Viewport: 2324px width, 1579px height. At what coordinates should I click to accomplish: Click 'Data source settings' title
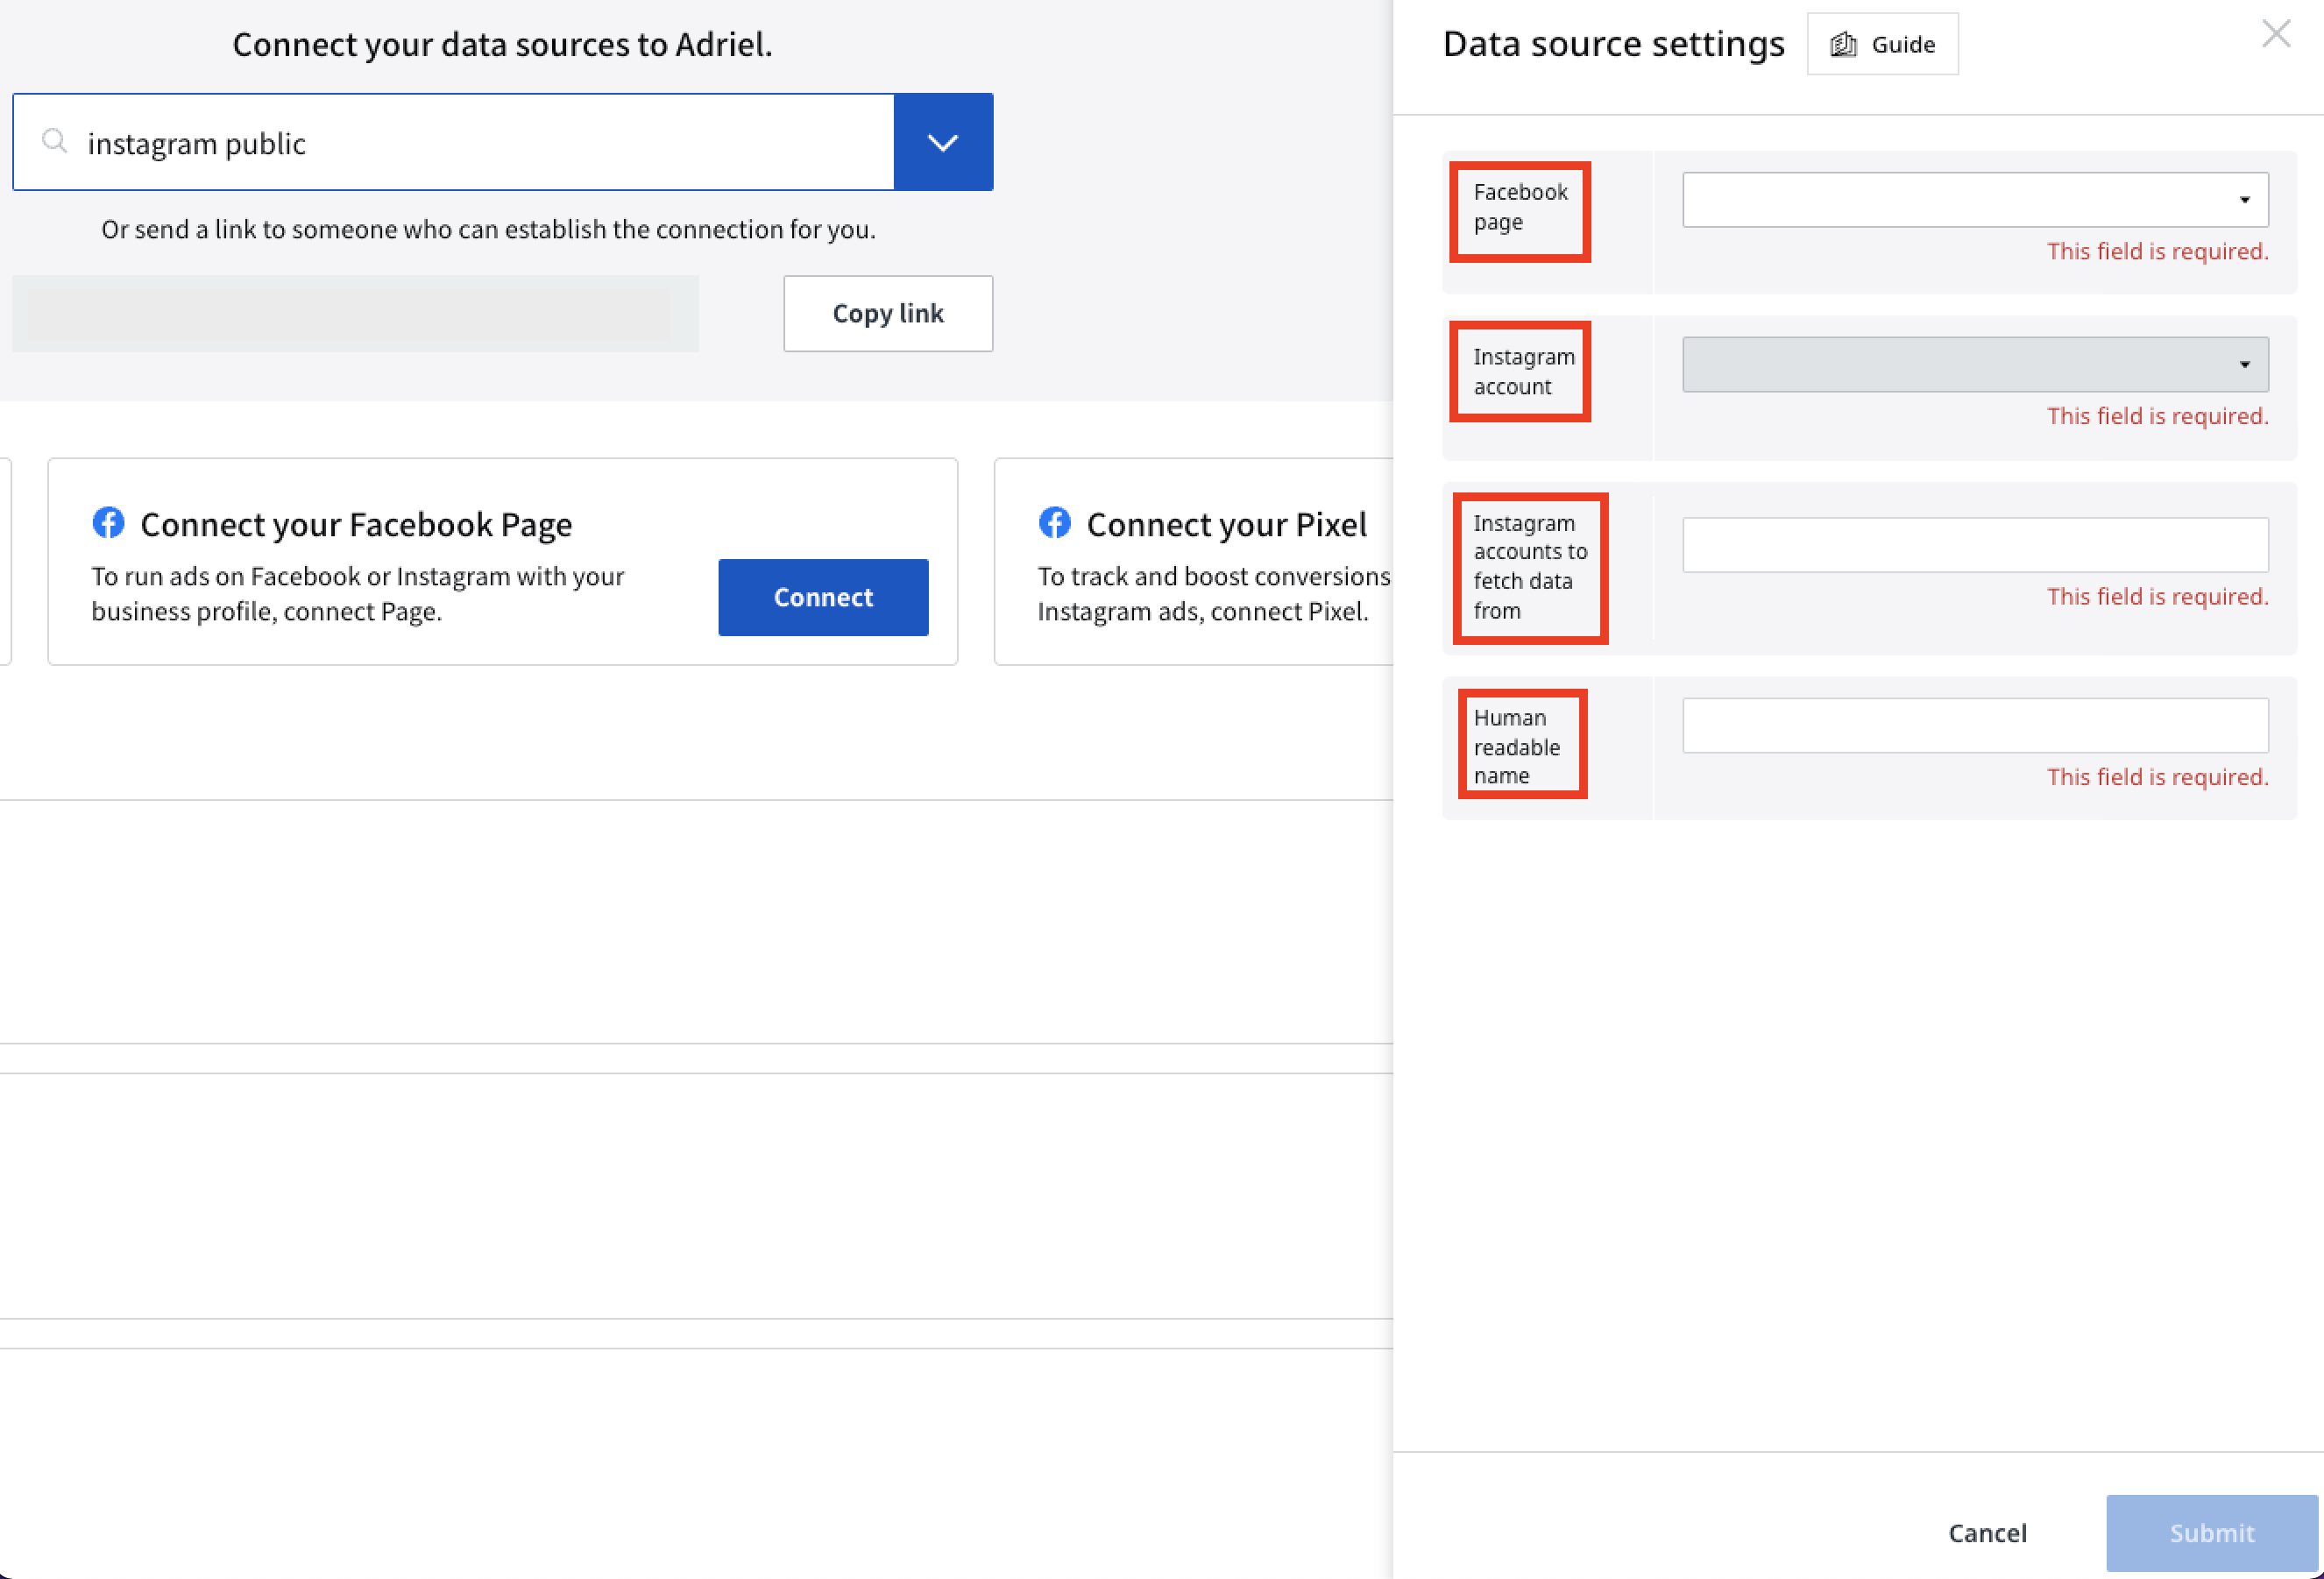(x=1613, y=44)
